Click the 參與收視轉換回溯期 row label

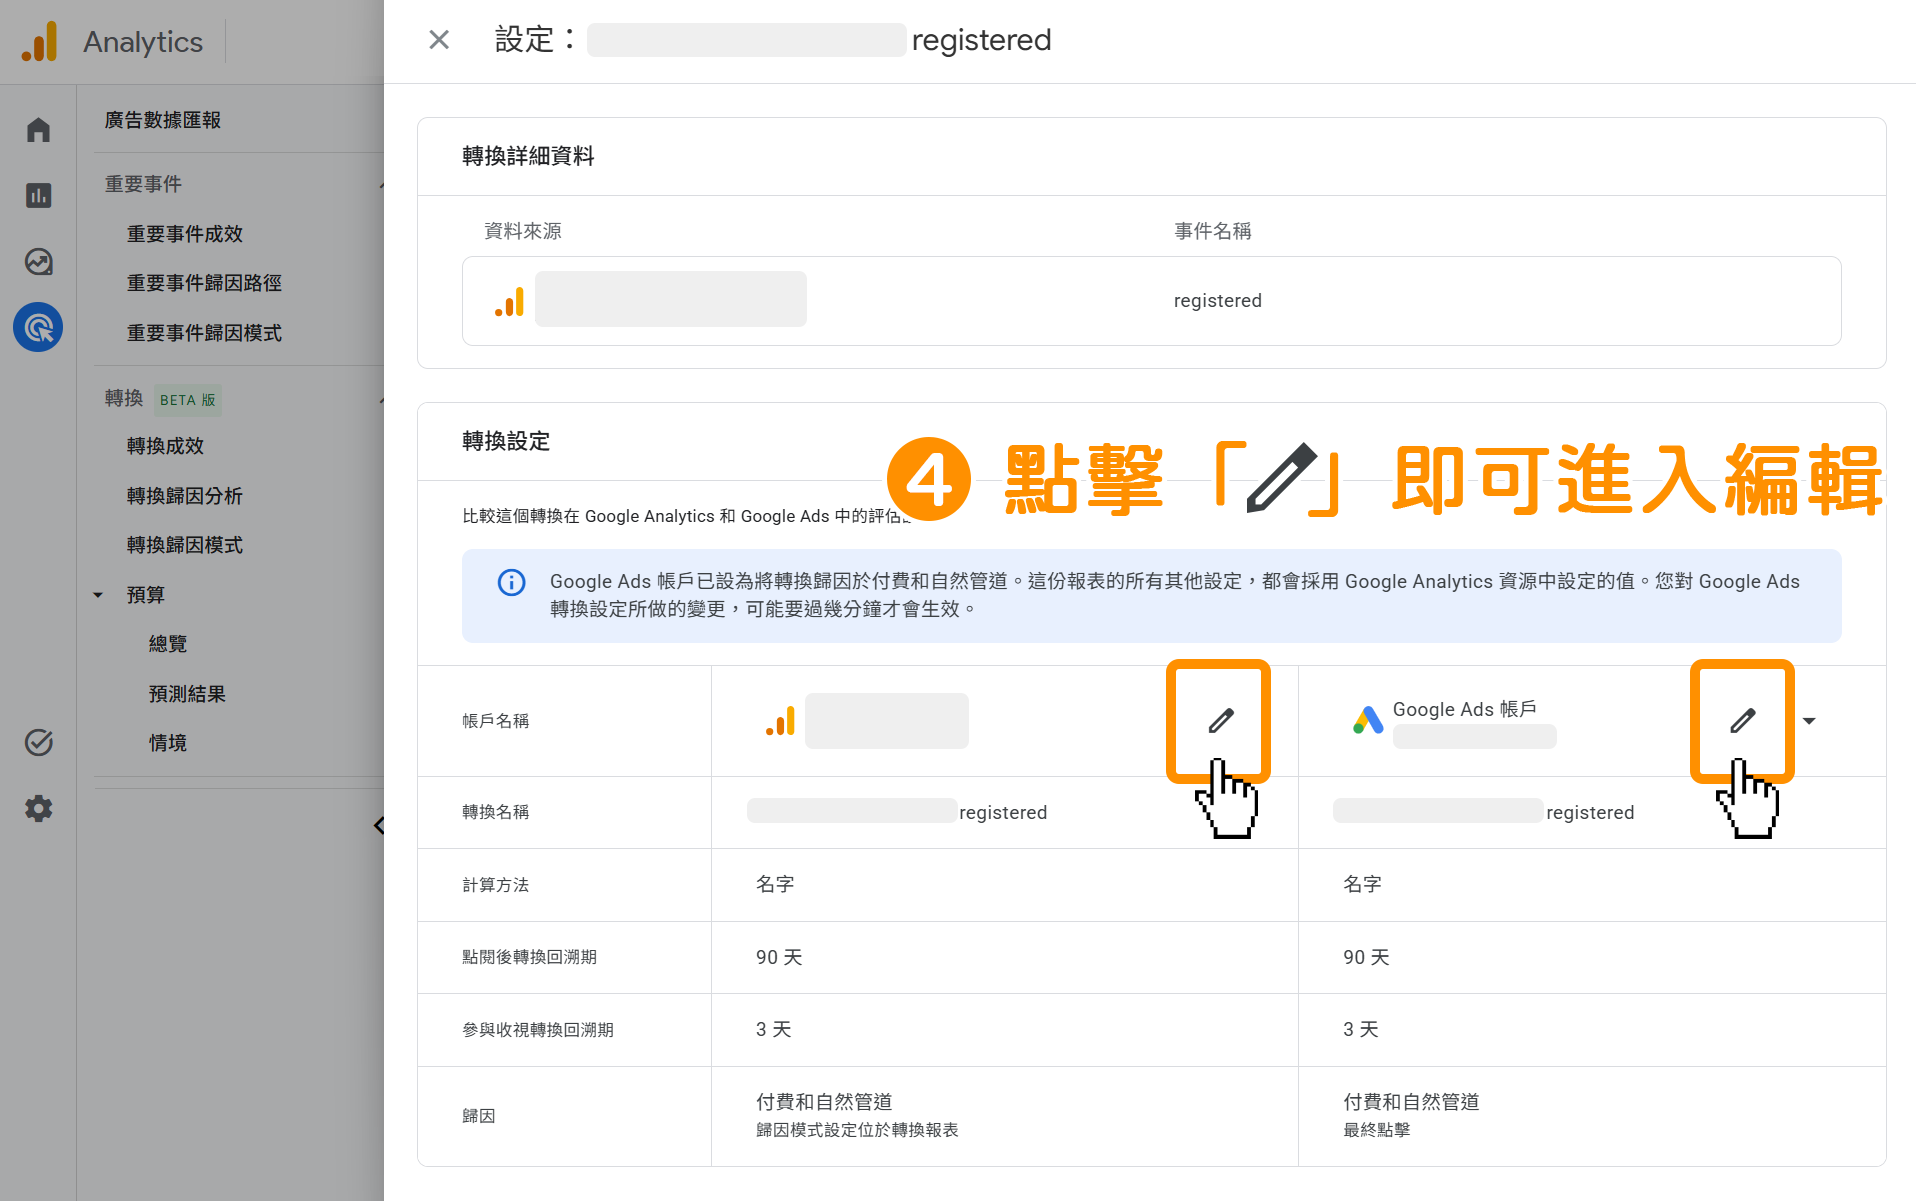tap(538, 1030)
